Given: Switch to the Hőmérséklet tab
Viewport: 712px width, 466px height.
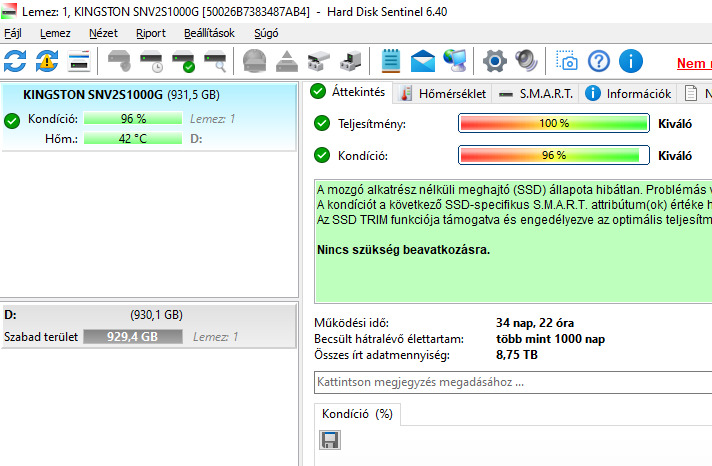Looking at the screenshot, I should tap(442, 94).
